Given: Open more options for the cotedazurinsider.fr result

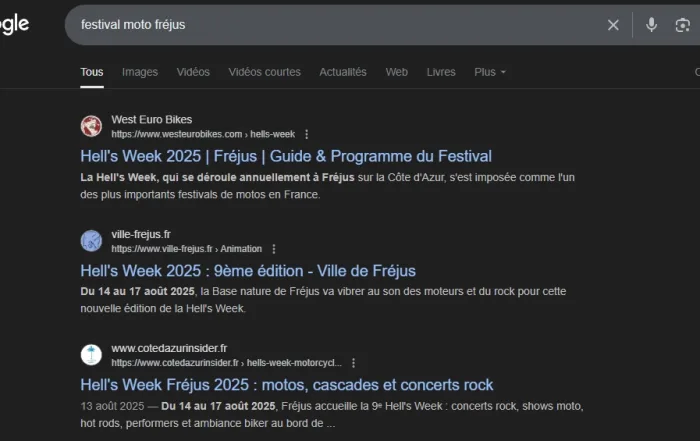Looking at the screenshot, I should click(x=353, y=363).
